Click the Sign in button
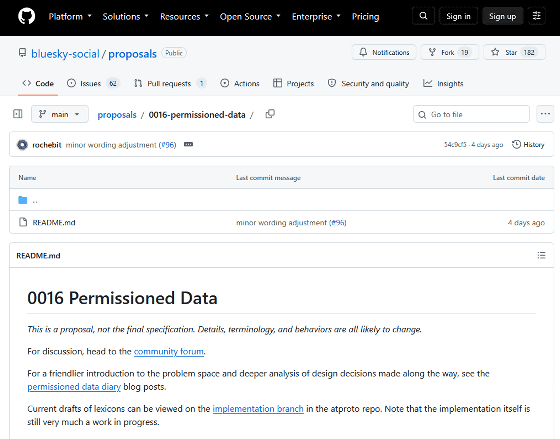This screenshot has width=560, height=439. point(458,16)
